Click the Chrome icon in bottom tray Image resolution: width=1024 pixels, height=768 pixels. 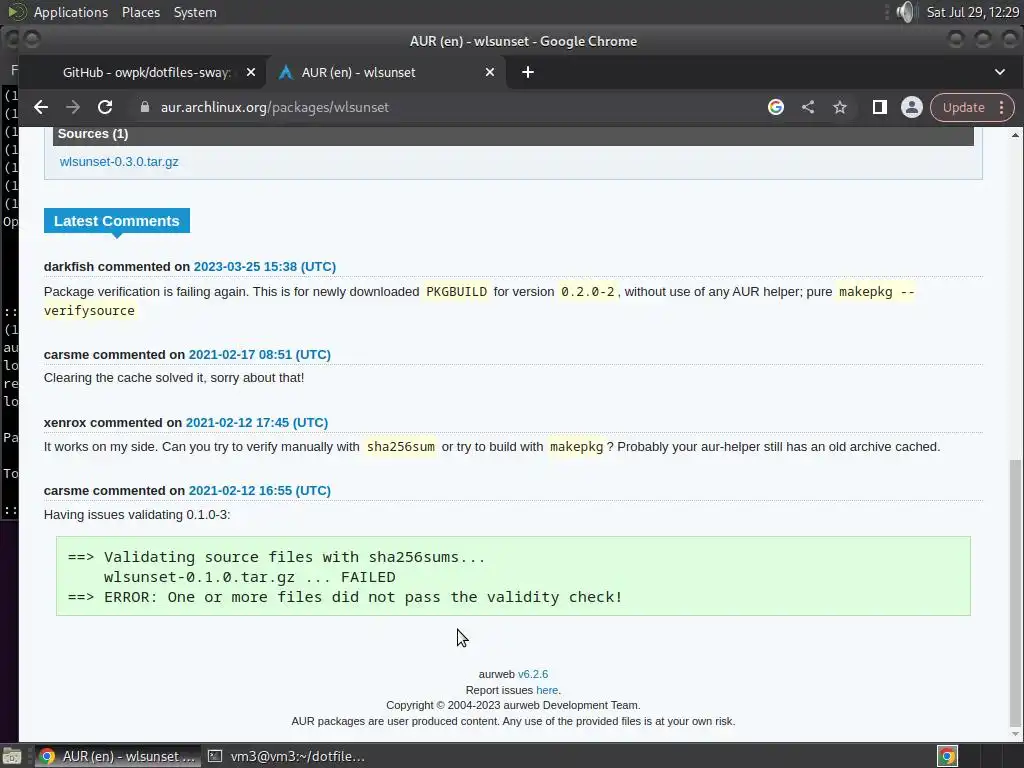tap(947, 756)
